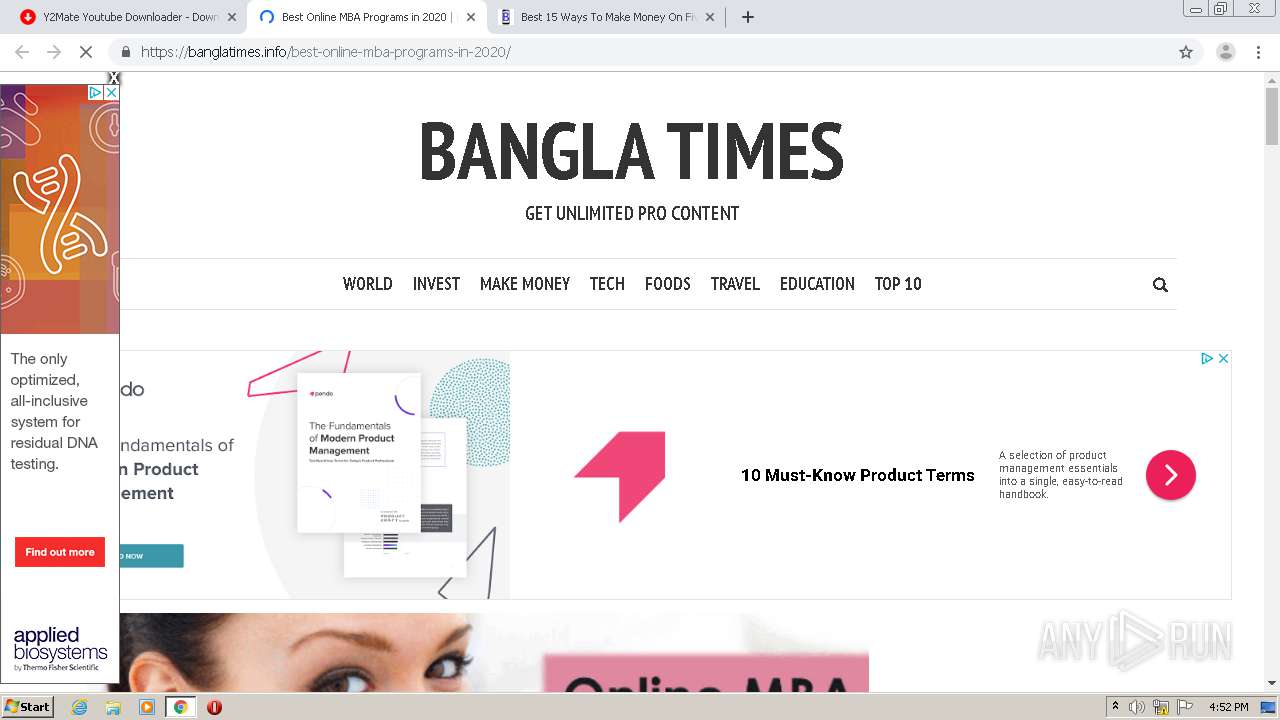Viewport: 1280px width, 720px height.
Task: Open the Windows Start menu
Action: pos(28,706)
